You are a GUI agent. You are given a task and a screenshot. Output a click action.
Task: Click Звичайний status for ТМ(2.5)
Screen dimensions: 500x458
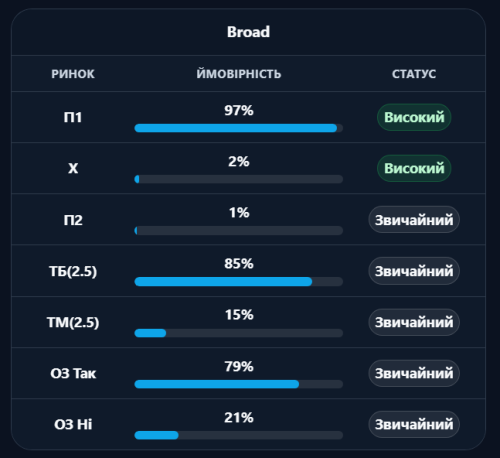414,322
